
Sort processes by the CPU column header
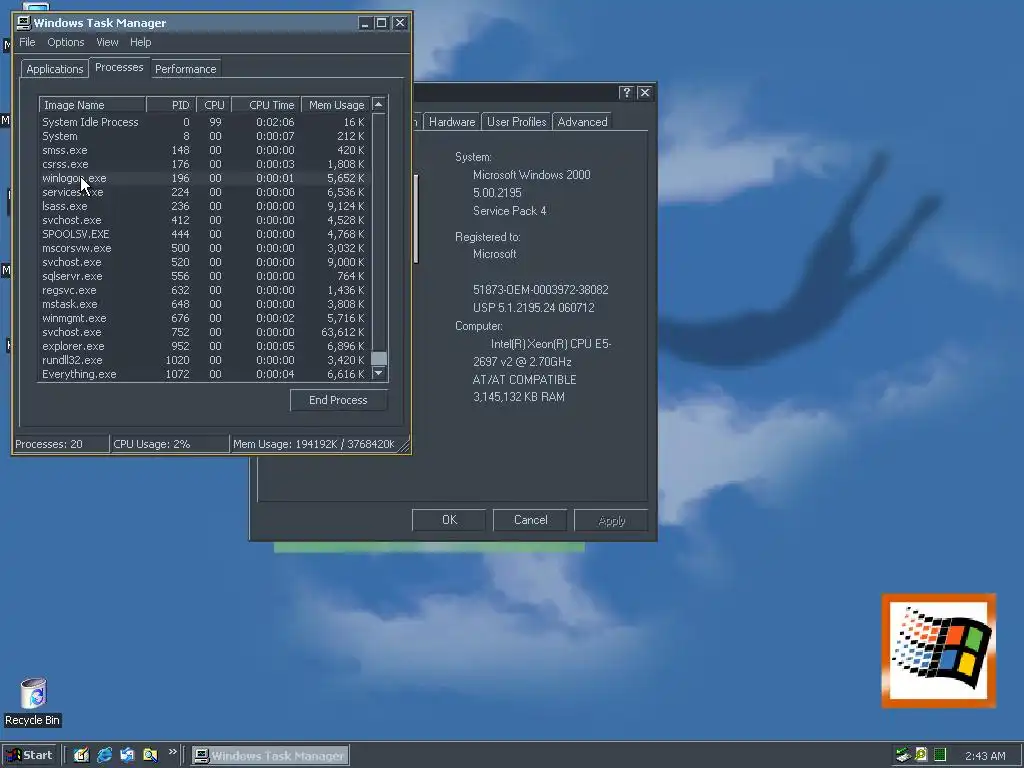[214, 105]
